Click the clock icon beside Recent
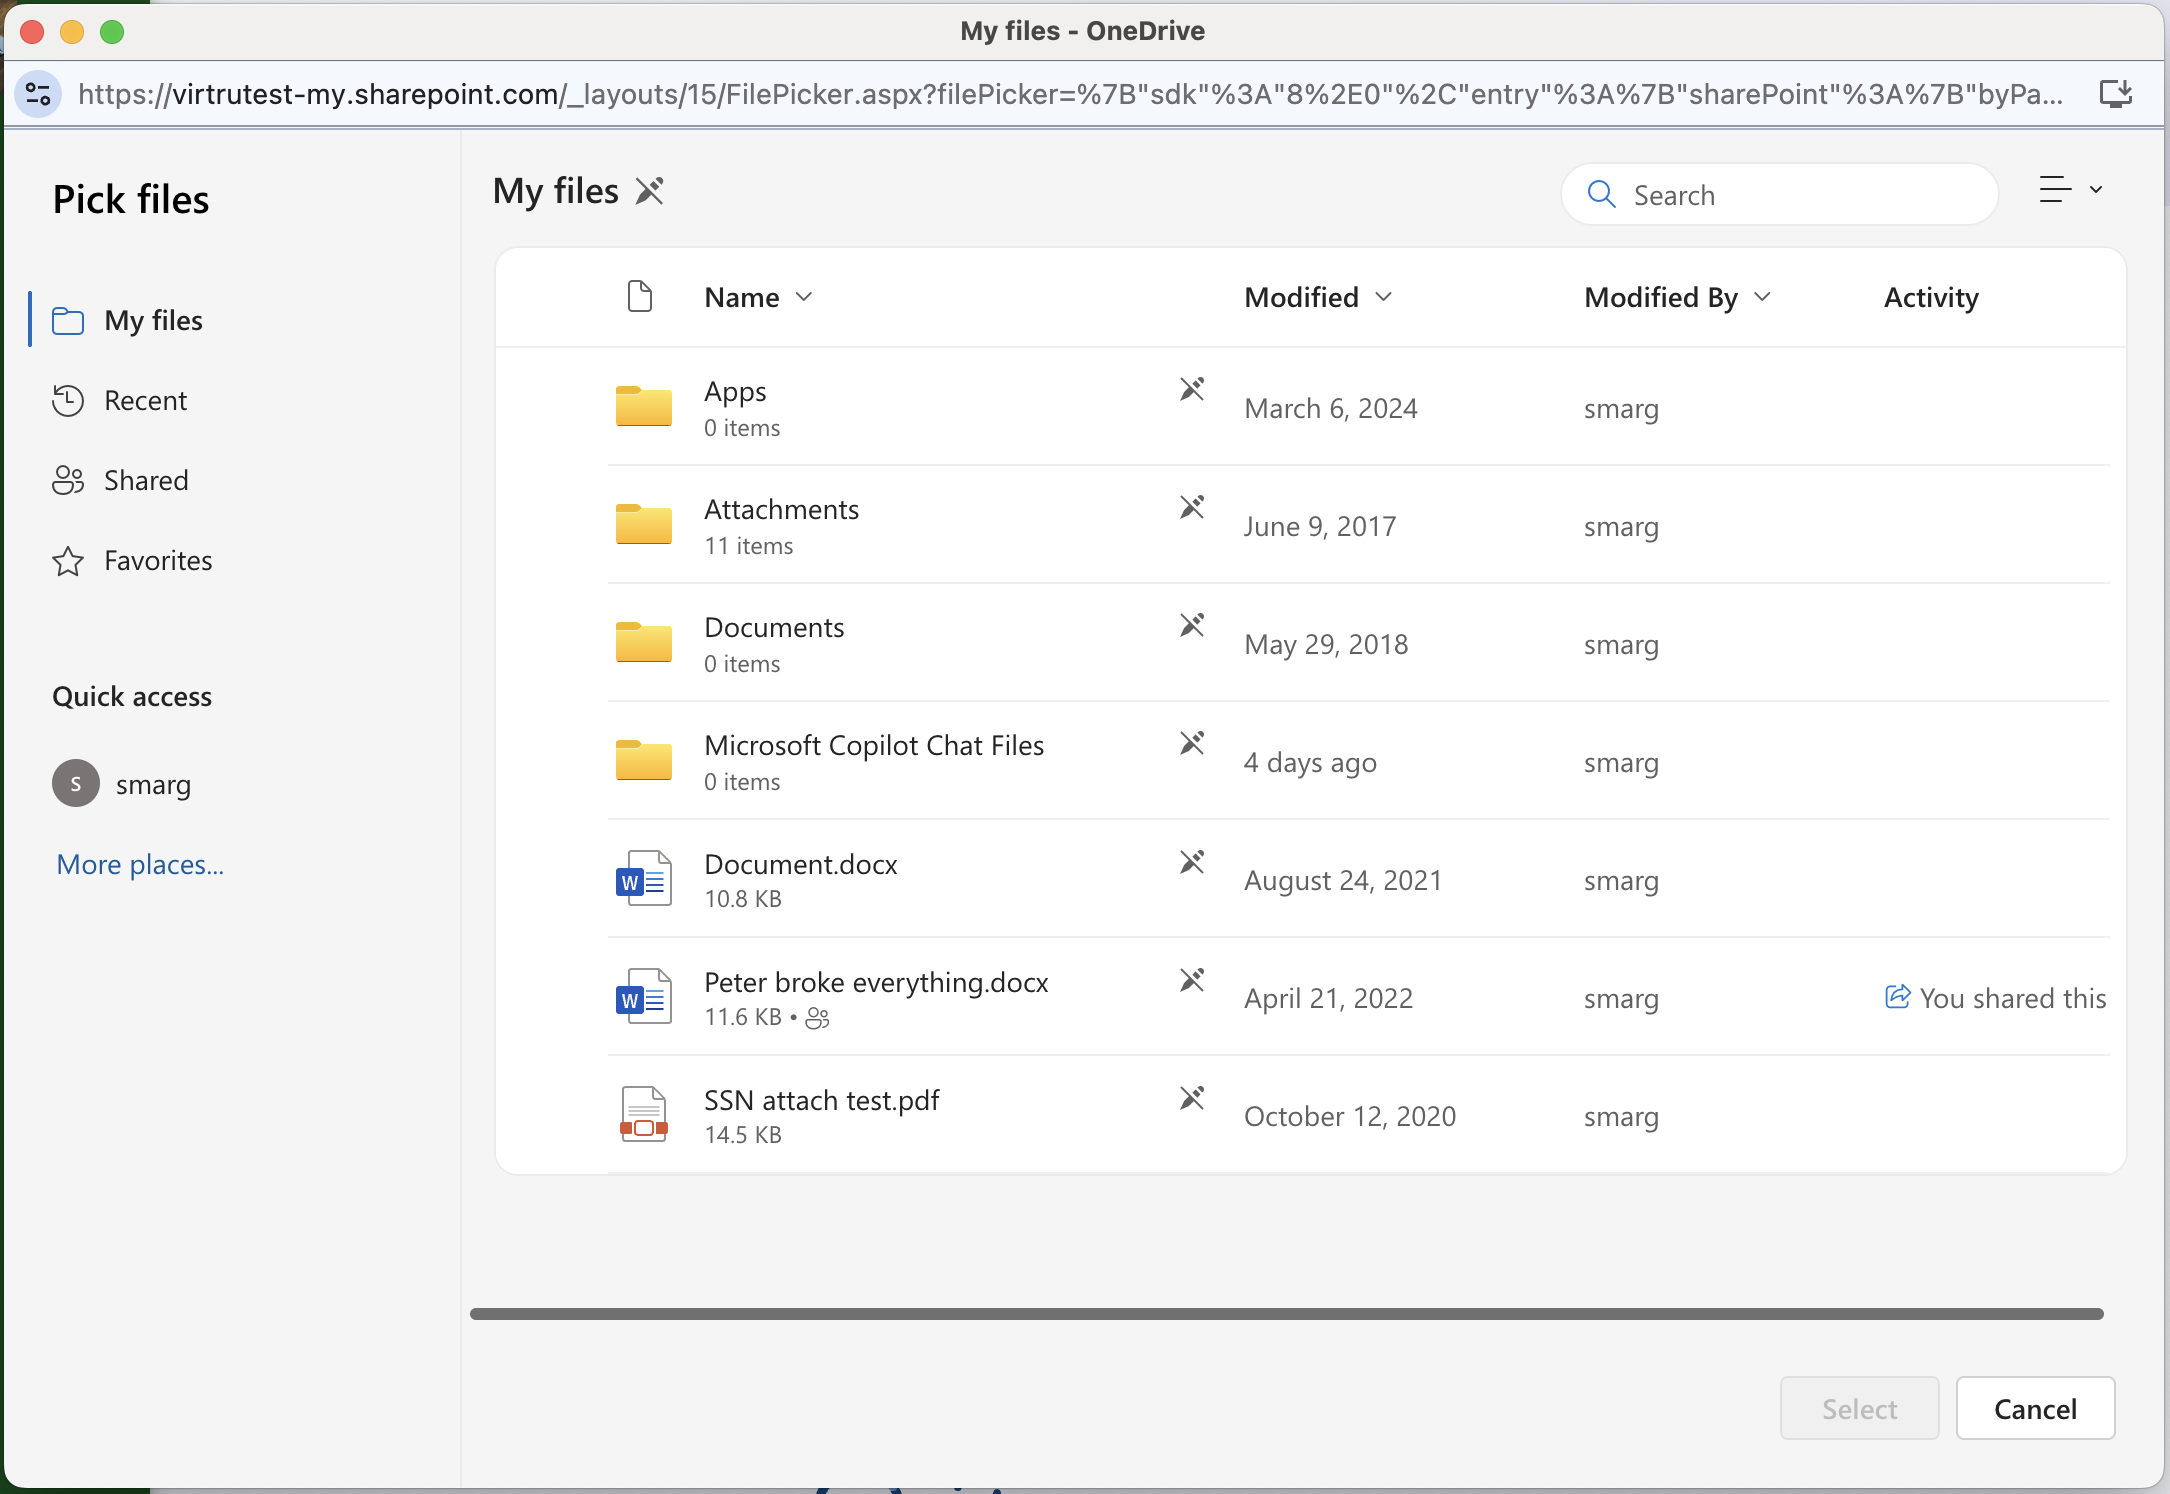2170x1494 pixels. (x=68, y=400)
